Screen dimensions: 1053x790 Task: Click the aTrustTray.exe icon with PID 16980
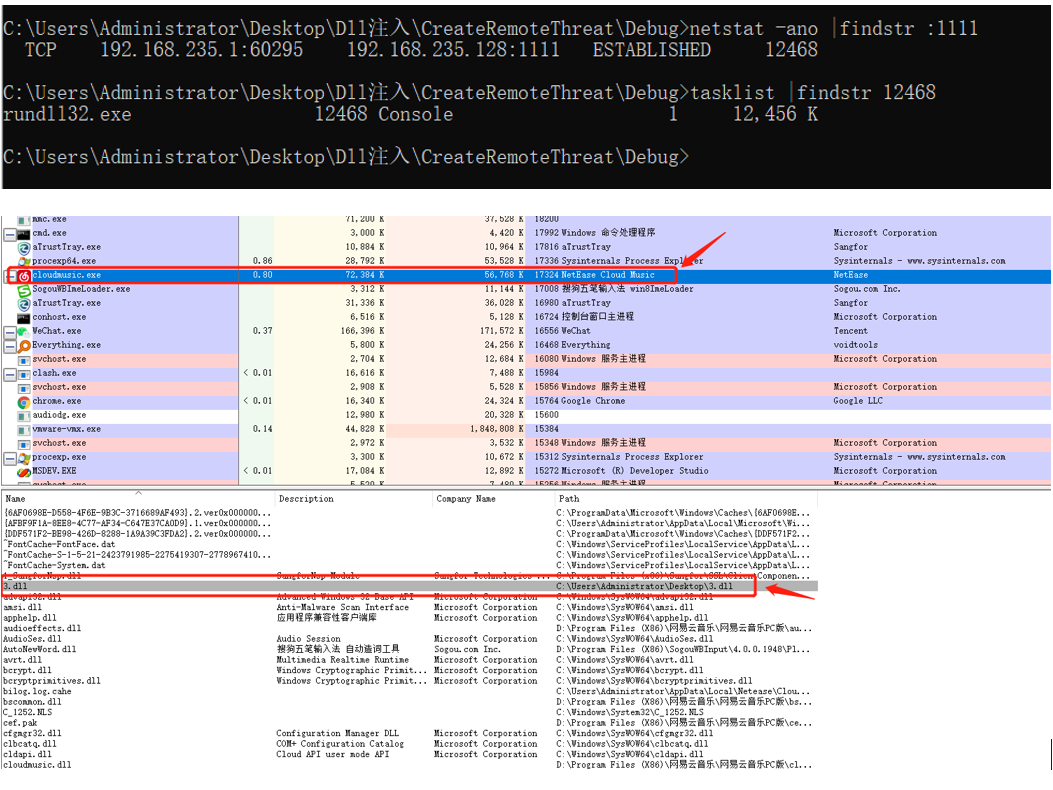[24, 304]
